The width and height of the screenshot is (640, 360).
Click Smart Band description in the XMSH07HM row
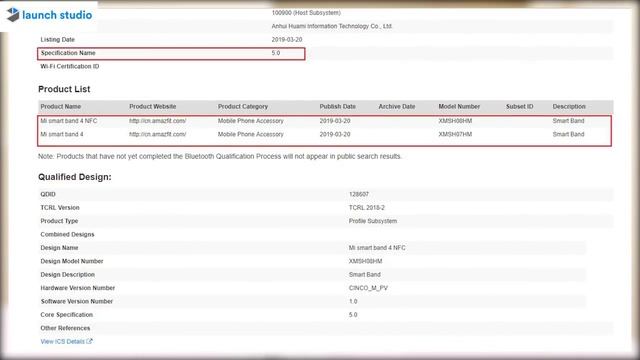coord(568,134)
